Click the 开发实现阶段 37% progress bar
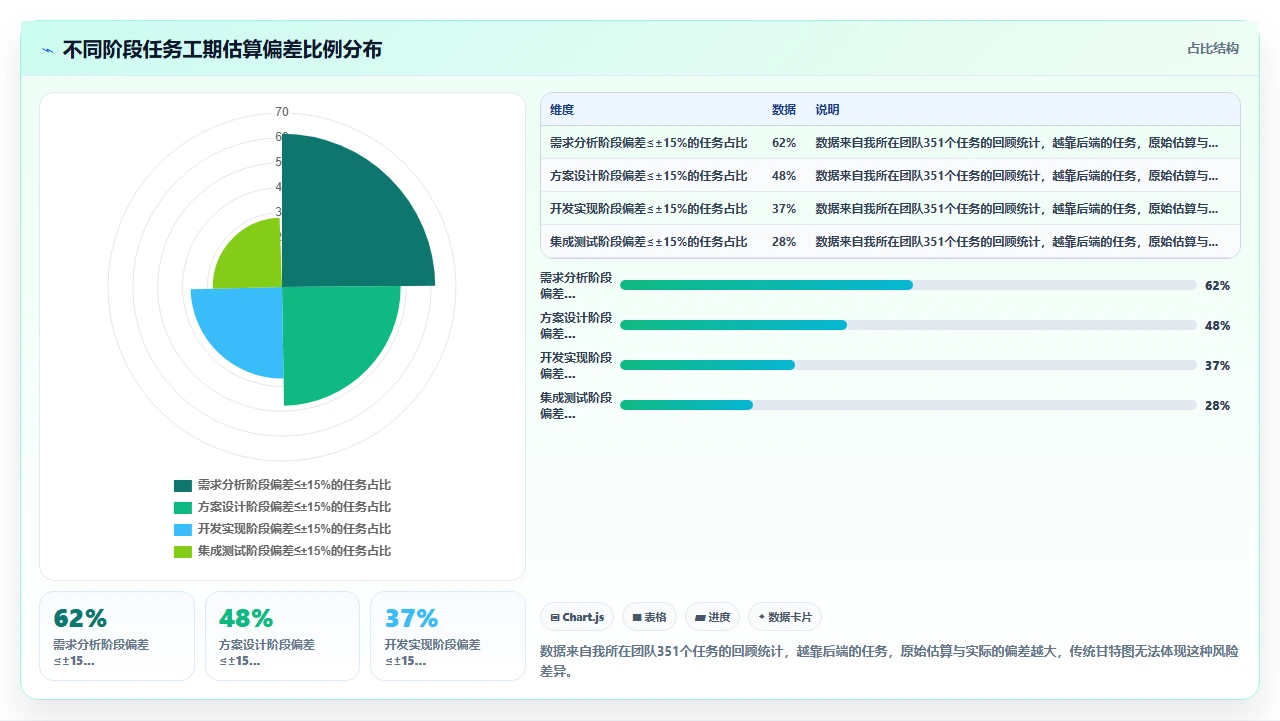 tap(908, 365)
